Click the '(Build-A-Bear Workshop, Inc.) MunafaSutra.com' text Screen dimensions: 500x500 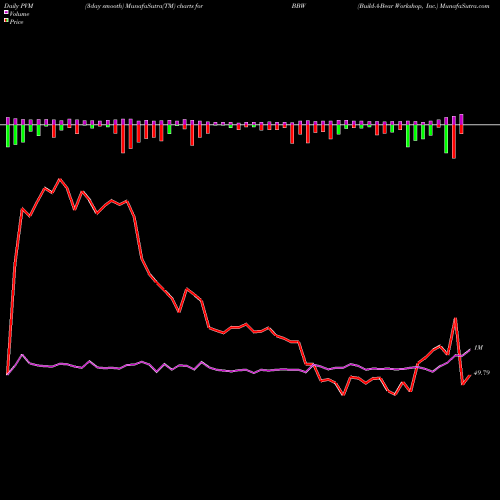click(423, 6)
